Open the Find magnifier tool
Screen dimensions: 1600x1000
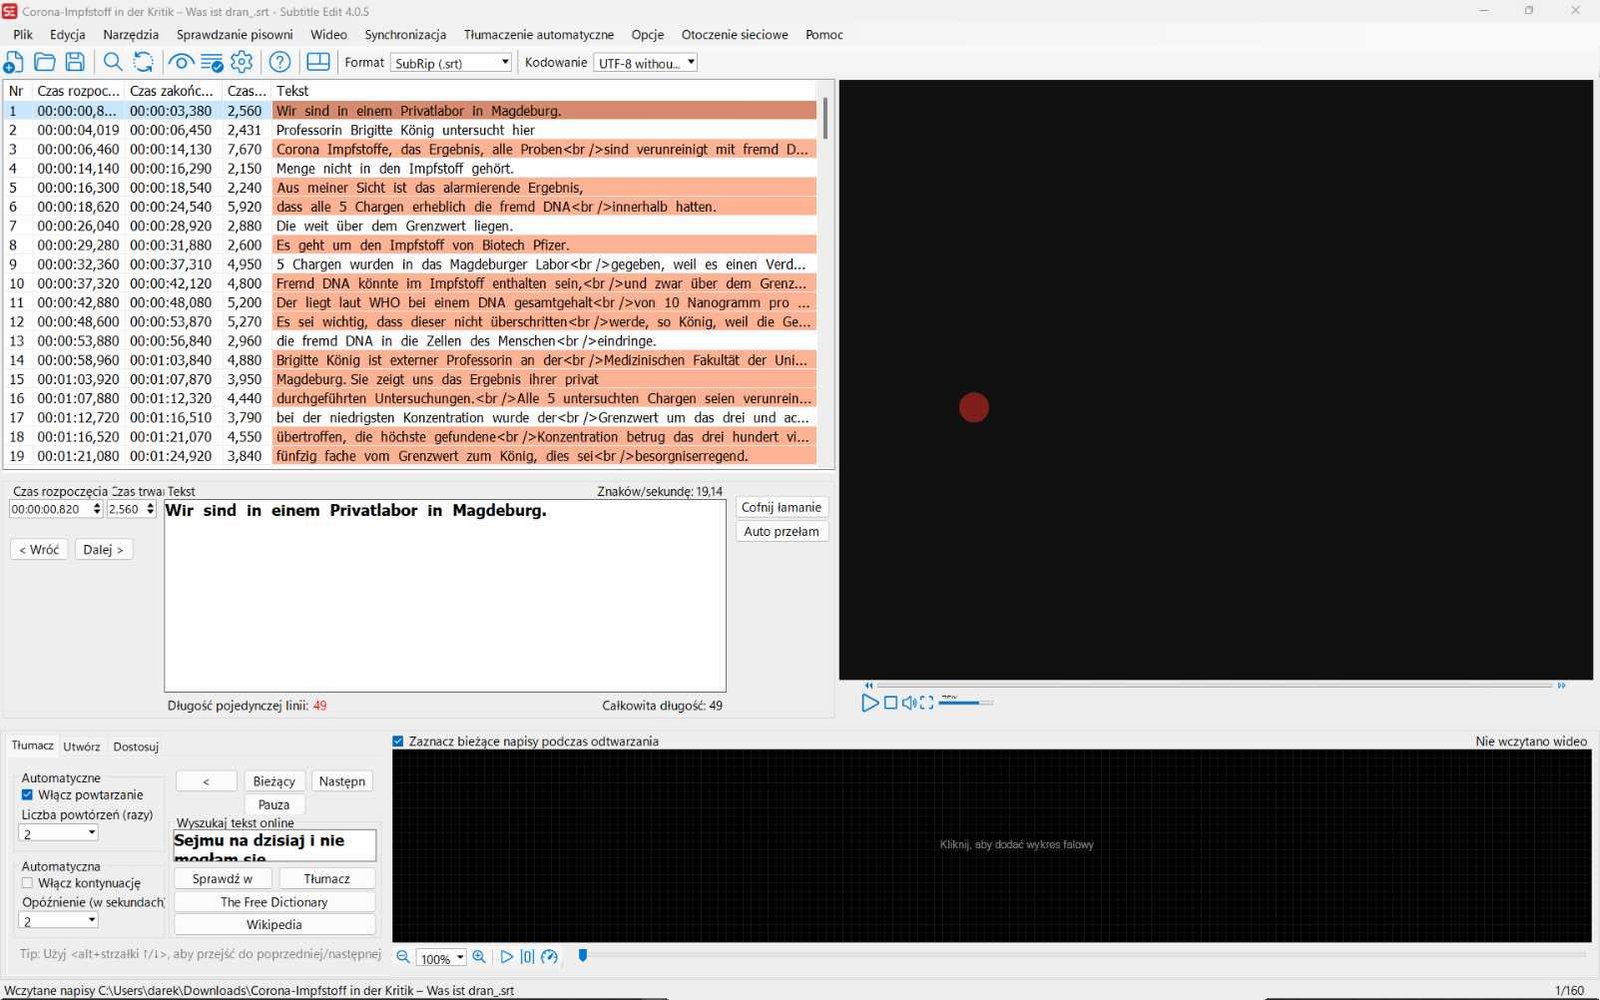point(113,62)
